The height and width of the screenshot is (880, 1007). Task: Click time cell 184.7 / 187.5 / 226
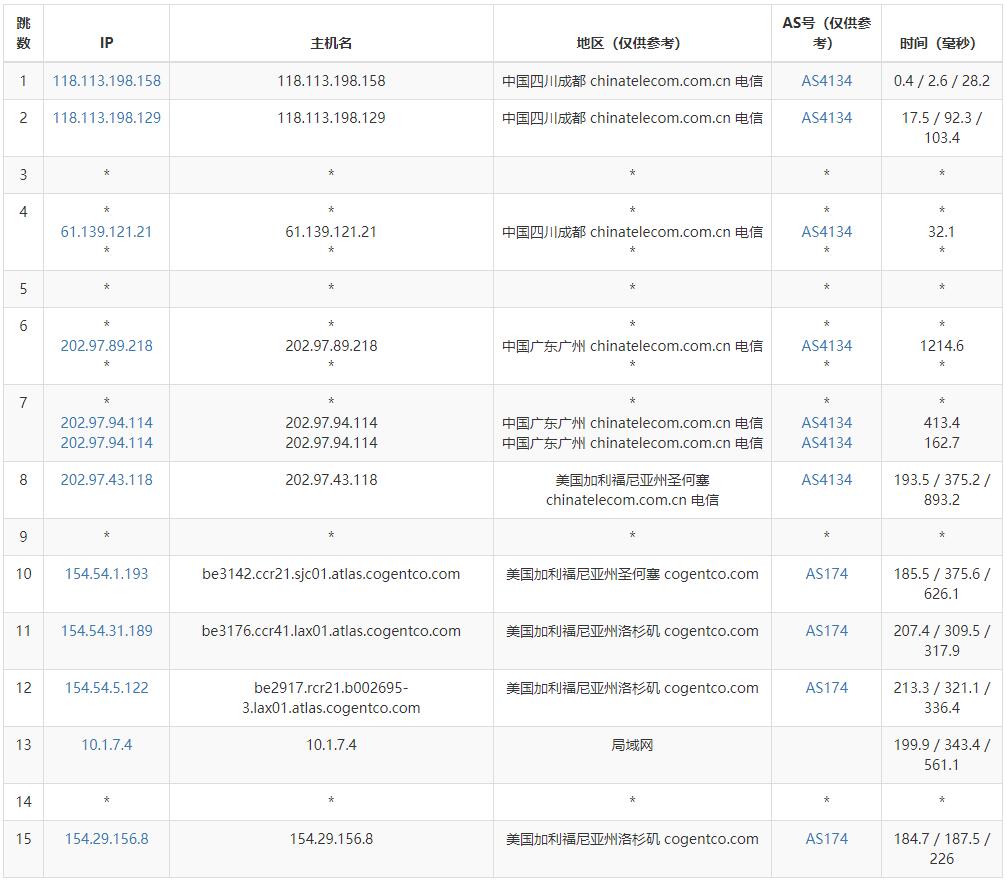[941, 849]
